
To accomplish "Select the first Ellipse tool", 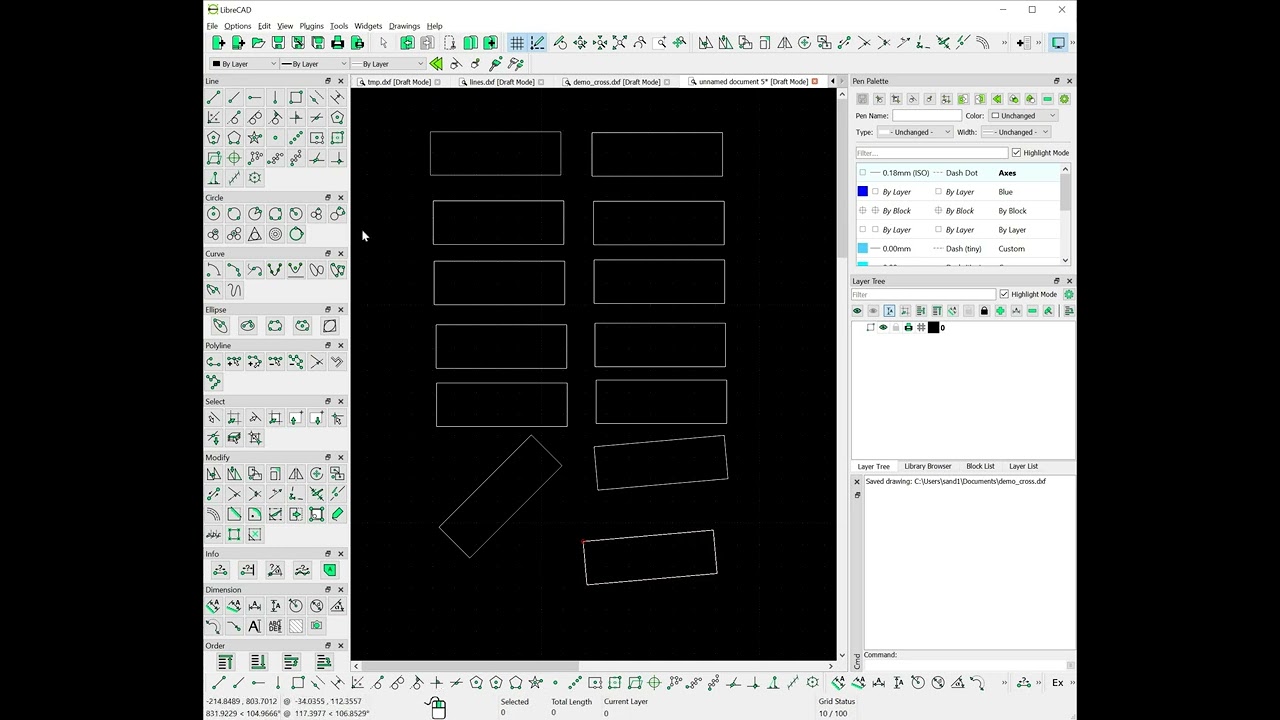I will click(220, 326).
